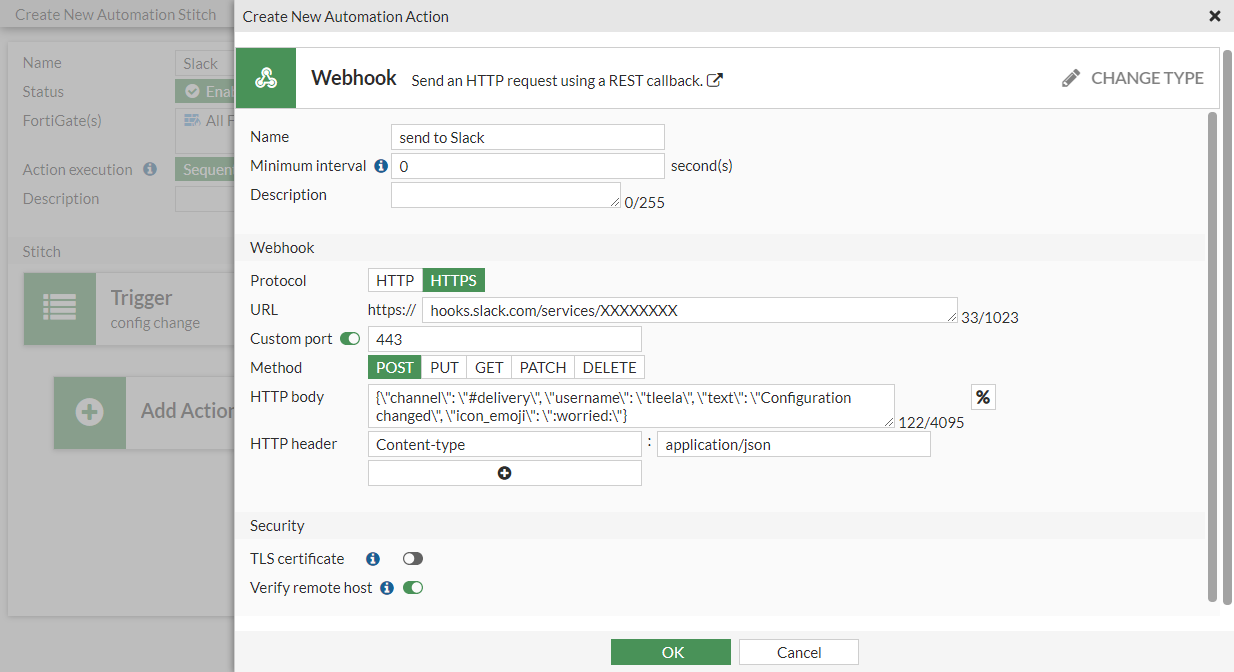Viewport: 1234px width, 672px height.
Task: Confirm with the OK button
Action: [x=671, y=652]
